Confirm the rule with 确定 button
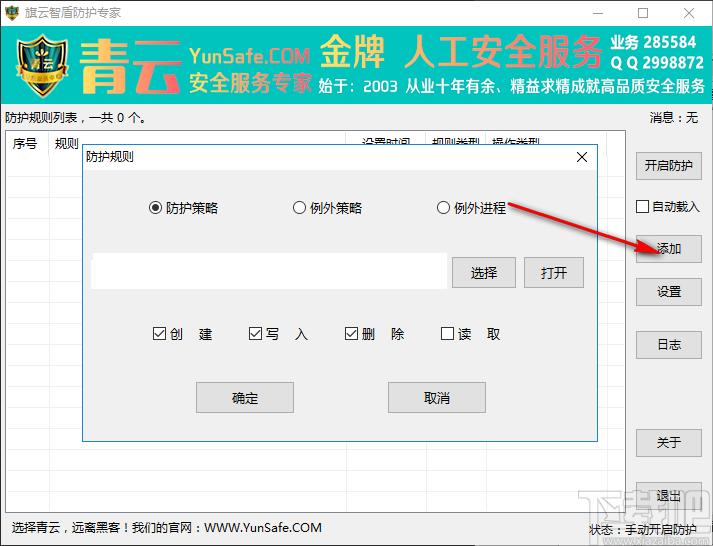Viewport: 713px width, 546px height. coord(245,398)
